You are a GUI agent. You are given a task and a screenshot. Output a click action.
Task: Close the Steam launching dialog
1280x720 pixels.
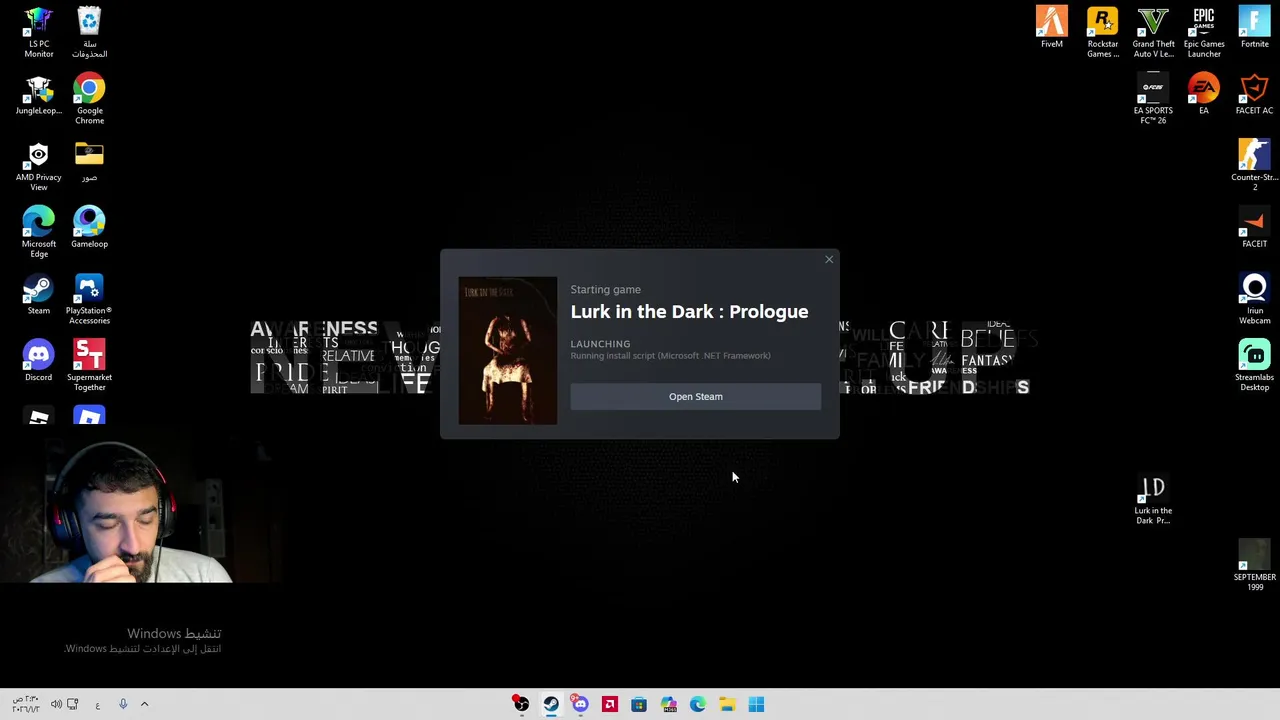[x=829, y=260]
